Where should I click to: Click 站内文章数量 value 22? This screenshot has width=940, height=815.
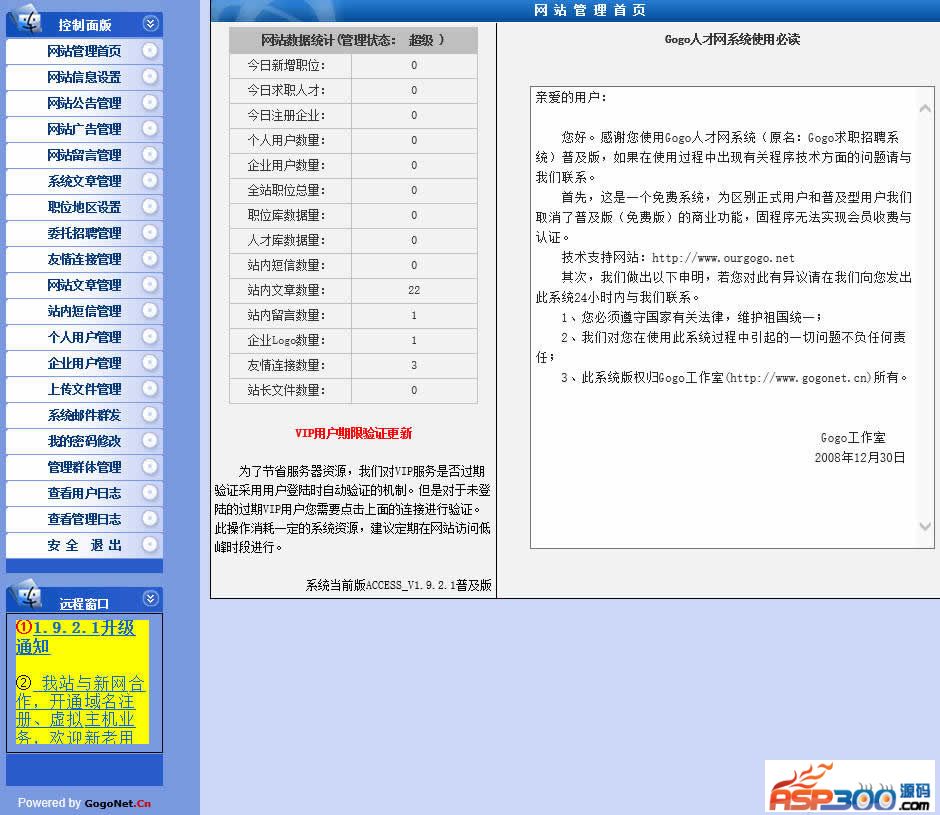(414, 290)
